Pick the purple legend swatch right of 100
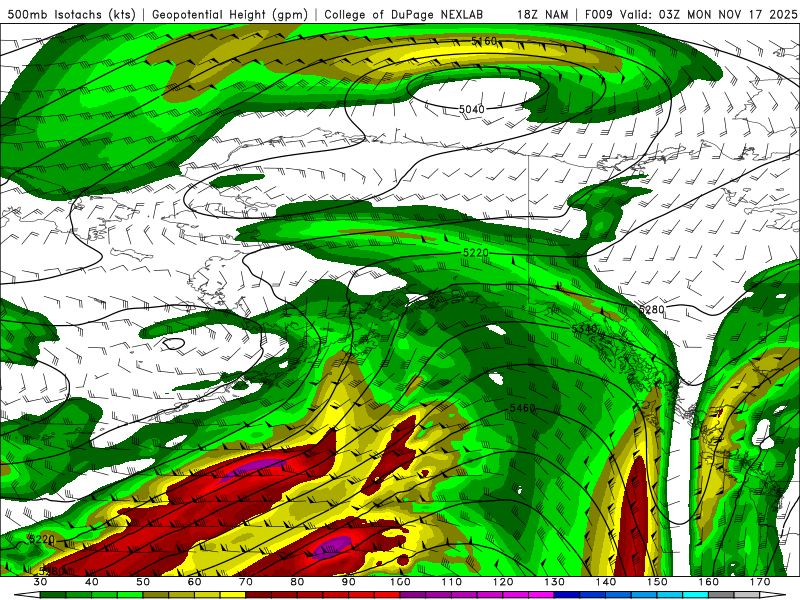 point(413,595)
